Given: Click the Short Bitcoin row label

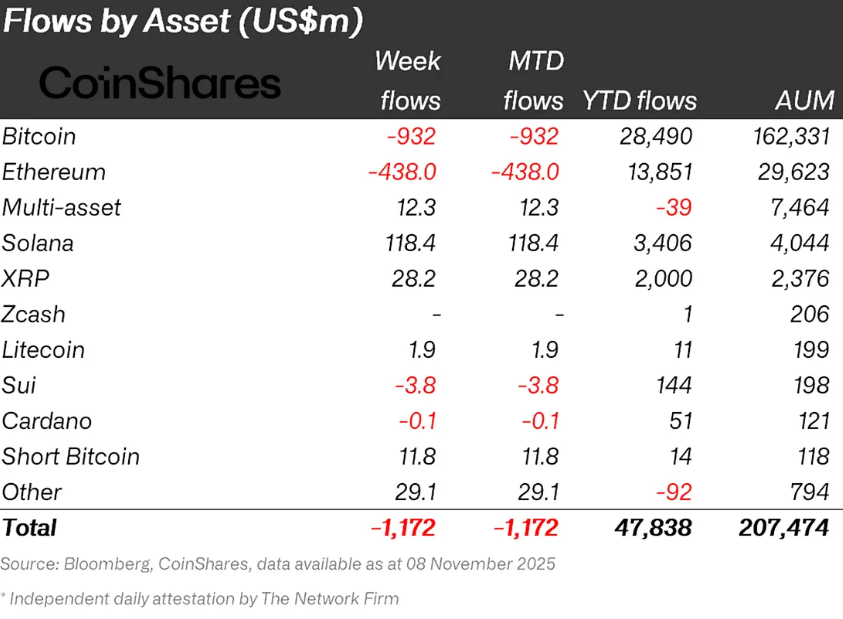Looking at the screenshot, I should (70, 457).
